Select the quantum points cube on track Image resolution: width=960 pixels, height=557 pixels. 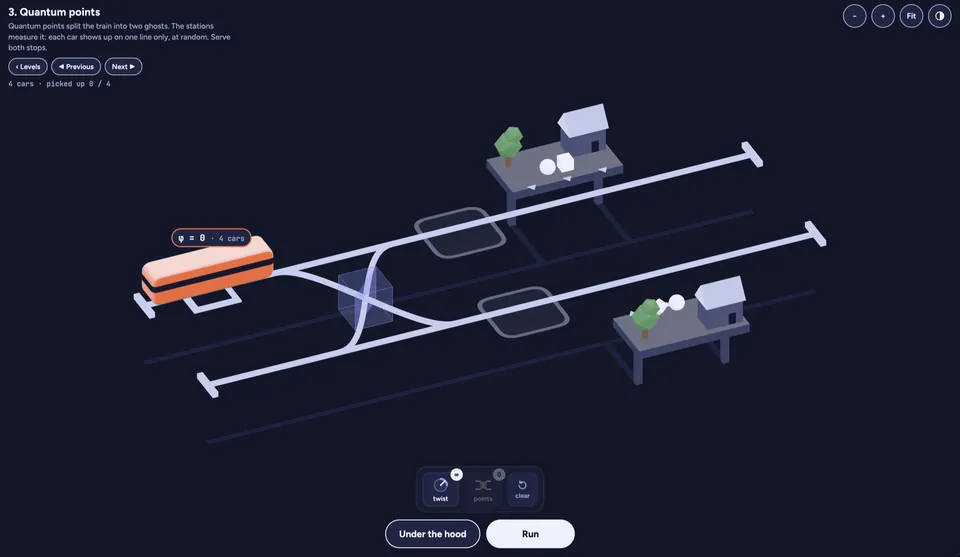click(x=365, y=297)
